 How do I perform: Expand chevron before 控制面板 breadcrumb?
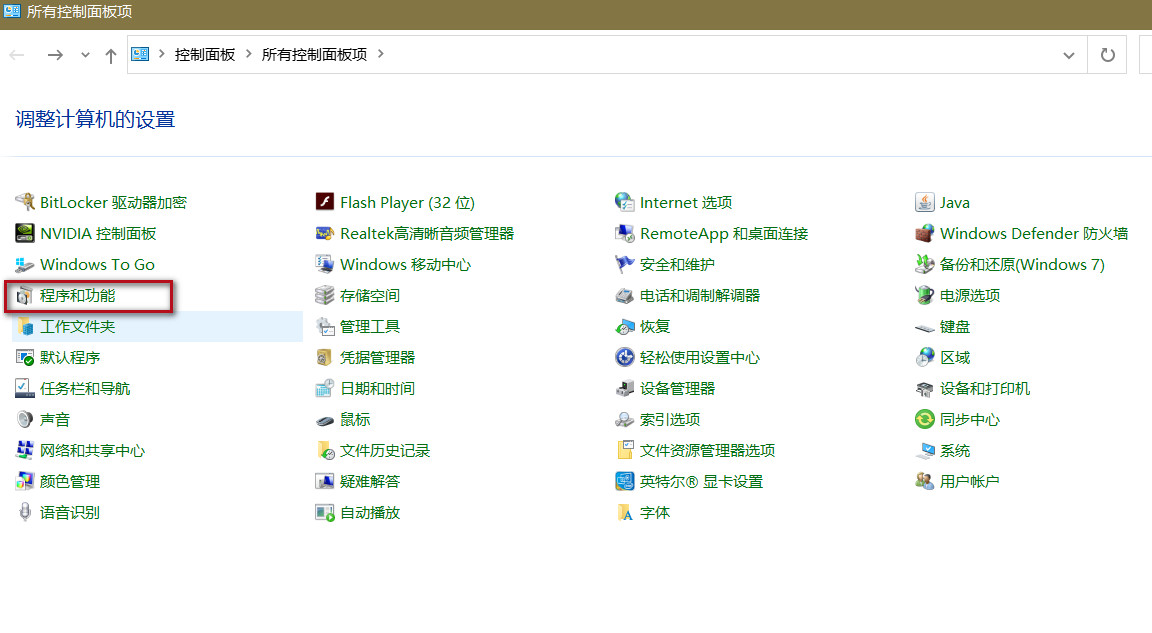162,54
